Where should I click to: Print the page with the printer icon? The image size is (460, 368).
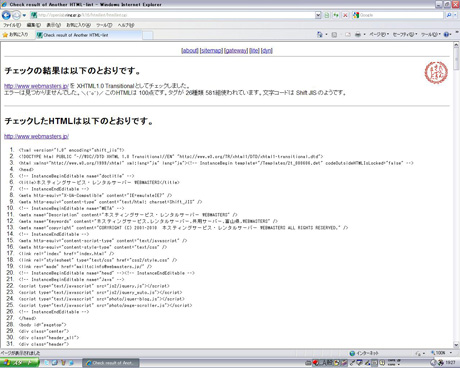pos(358,35)
